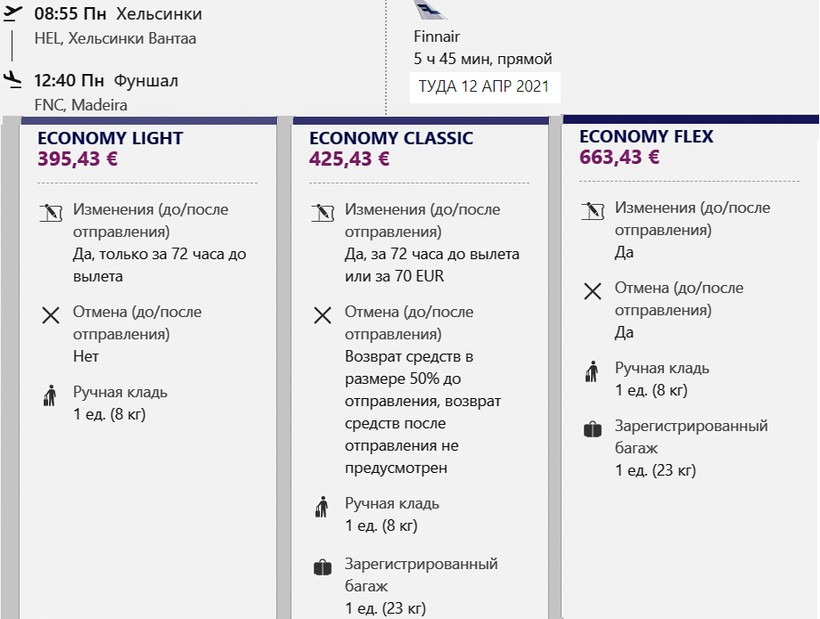Click the arrival plane icon beside 12:40

12,78
